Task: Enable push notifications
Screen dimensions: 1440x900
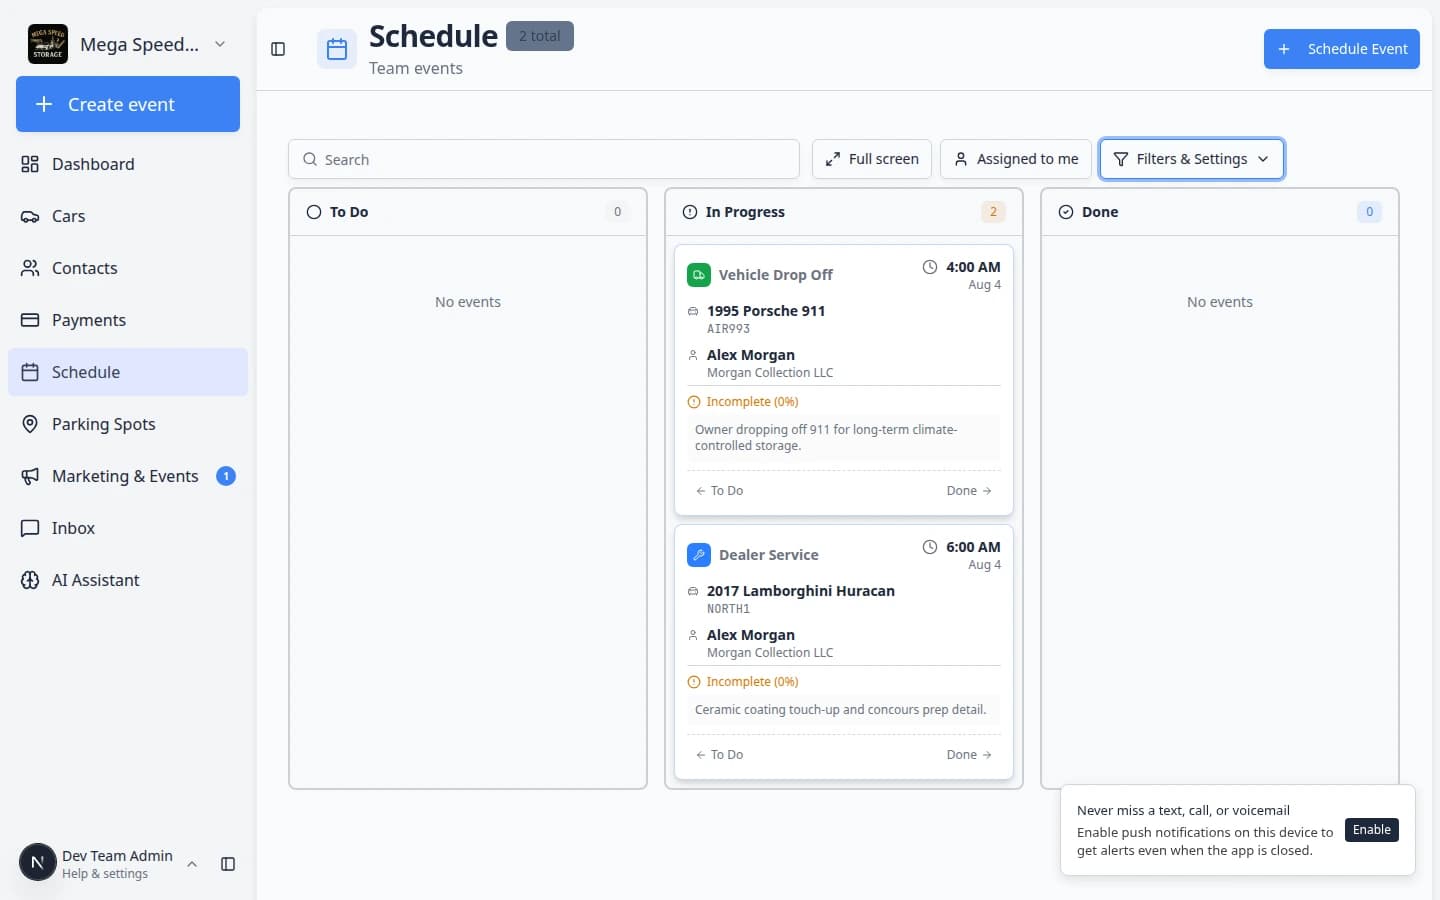Action: [1372, 830]
